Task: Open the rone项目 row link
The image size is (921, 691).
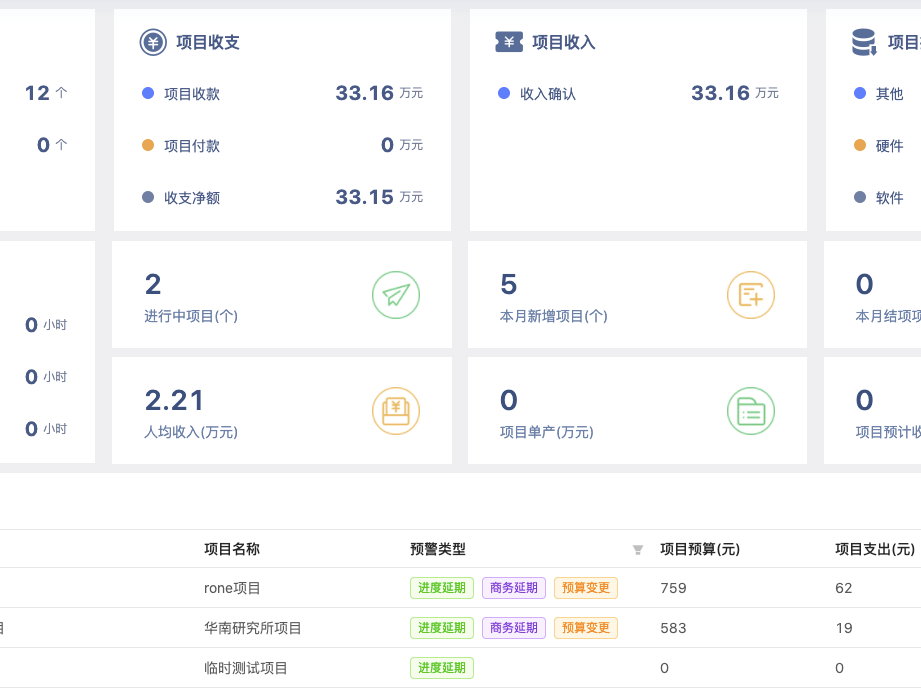Action: (232, 588)
